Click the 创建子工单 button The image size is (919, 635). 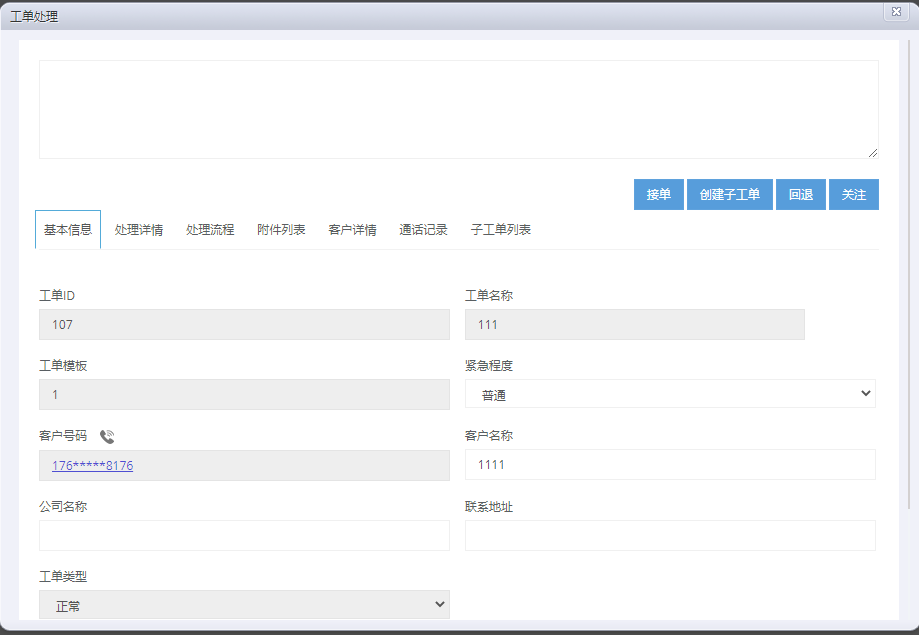click(x=730, y=195)
